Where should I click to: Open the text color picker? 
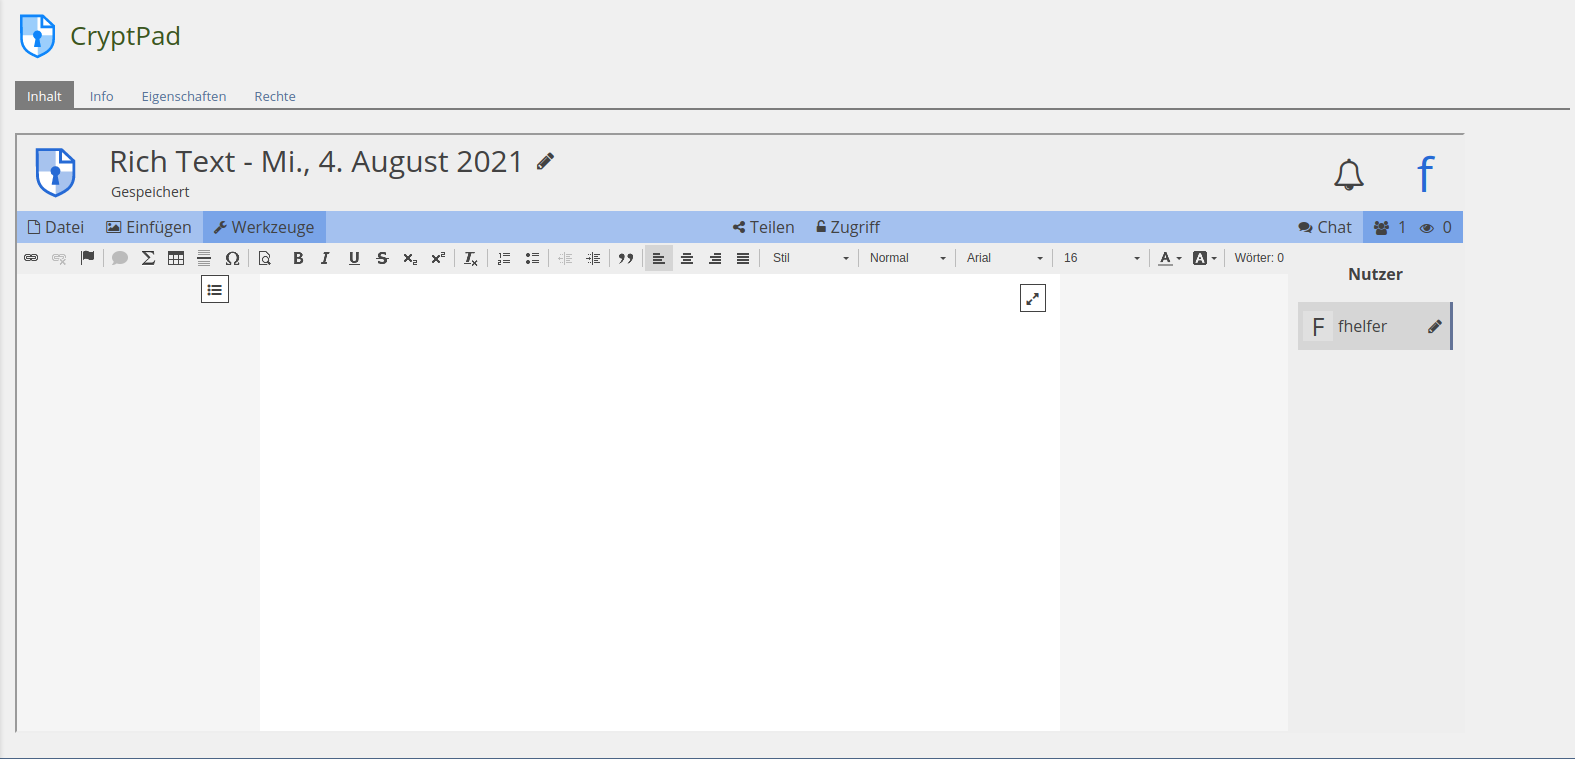pyautogui.click(x=1169, y=258)
